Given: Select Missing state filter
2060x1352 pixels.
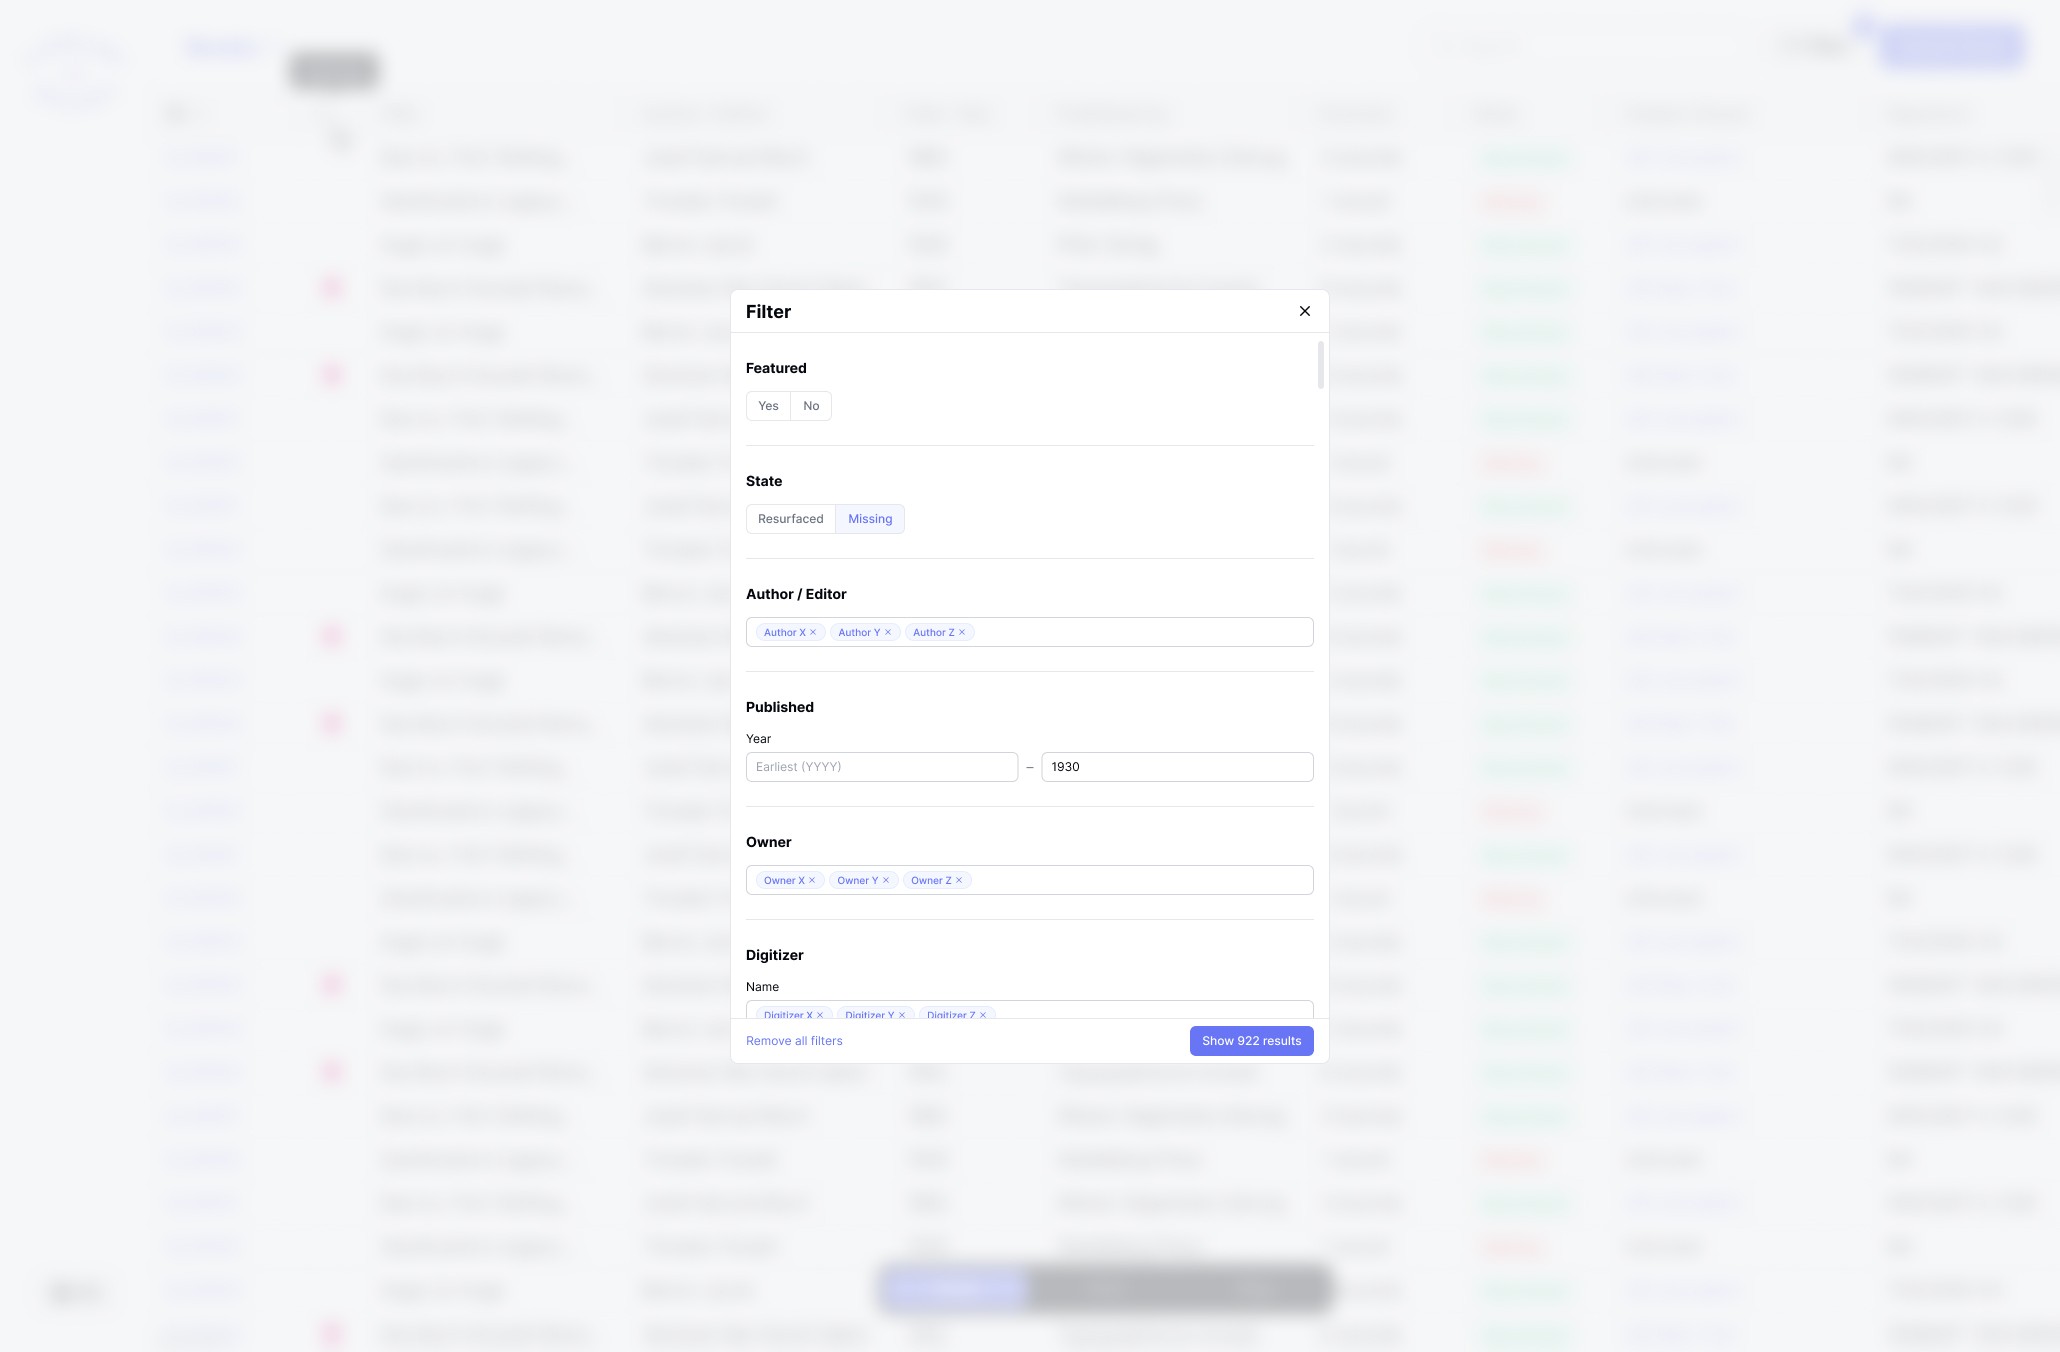Looking at the screenshot, I should pyautogui.click(x=869, y=519).
